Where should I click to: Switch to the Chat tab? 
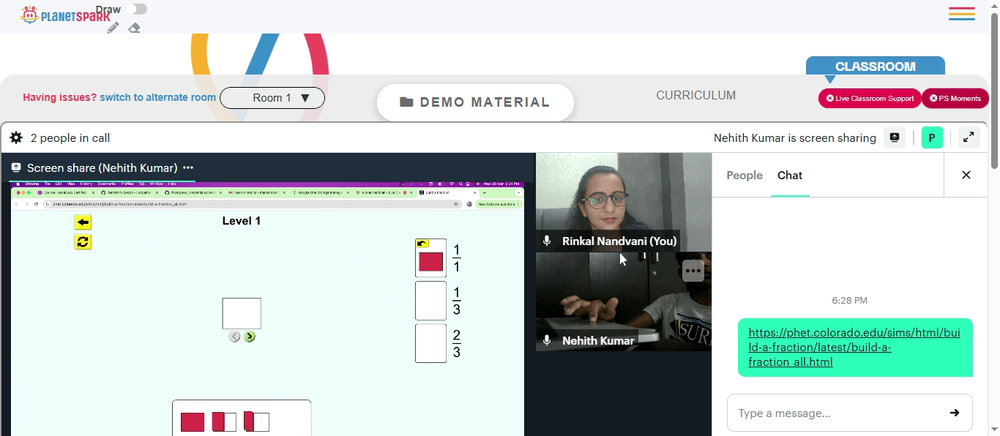790,175
